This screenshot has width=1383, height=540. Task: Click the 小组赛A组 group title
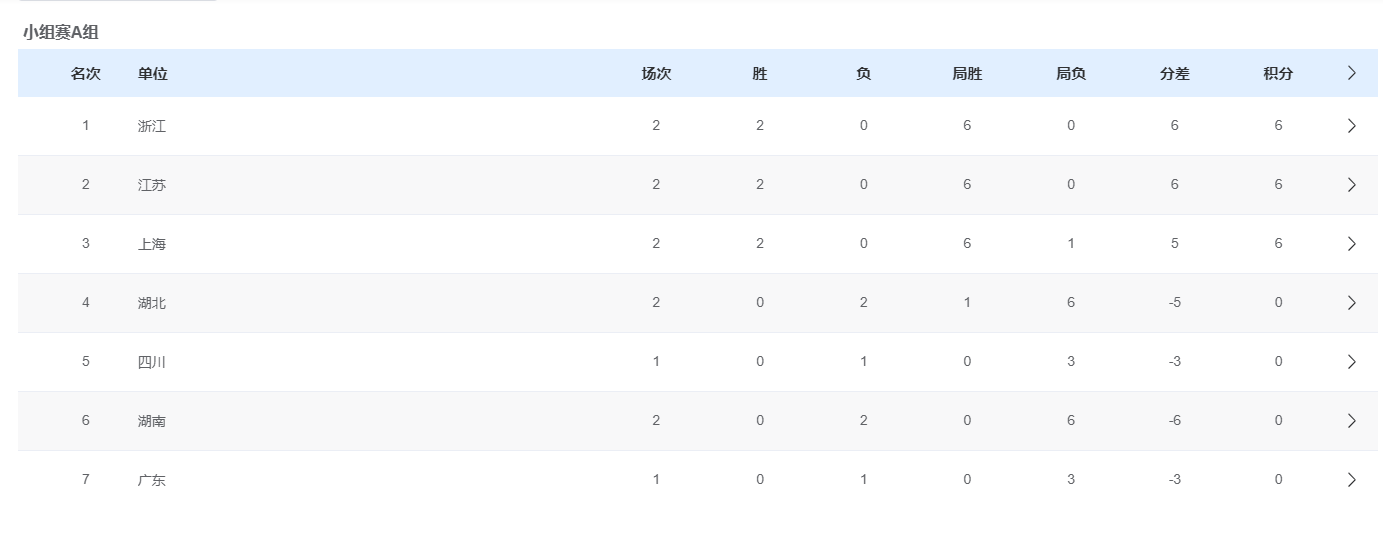click(x=61, y=33)
